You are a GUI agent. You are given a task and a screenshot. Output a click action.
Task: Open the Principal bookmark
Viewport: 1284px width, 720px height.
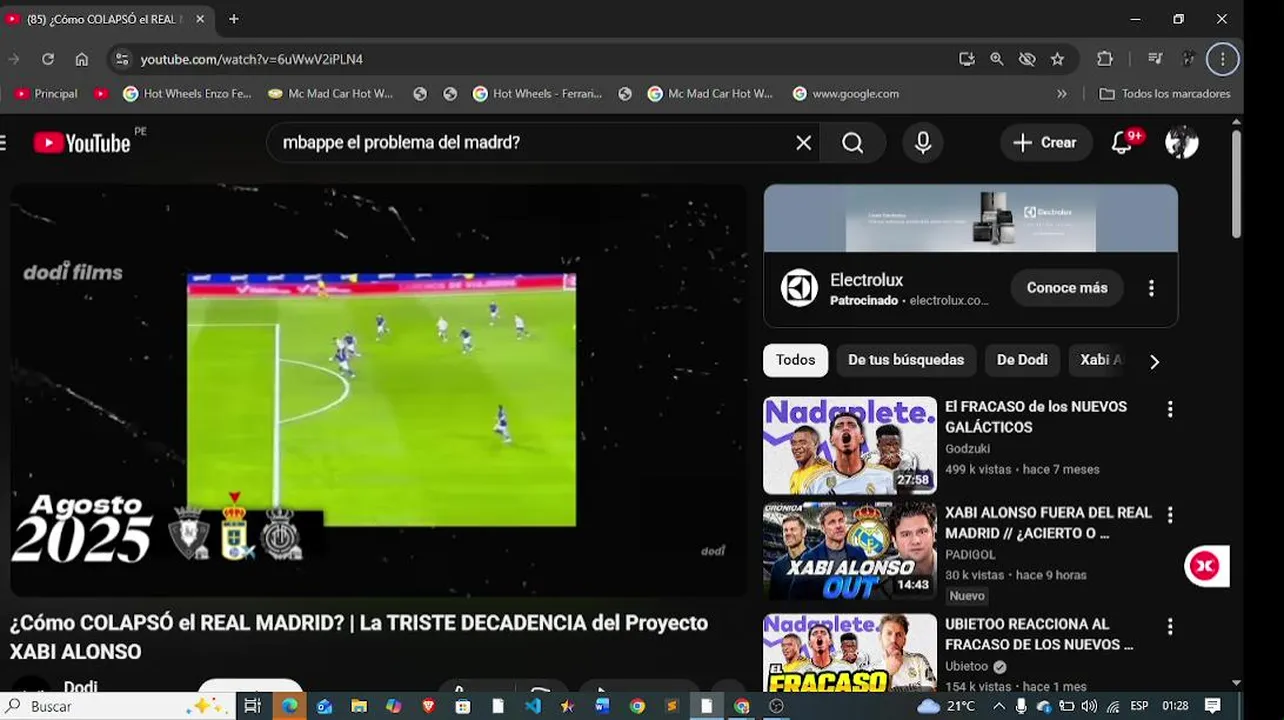pyautogui.click(x=46, y=94)
